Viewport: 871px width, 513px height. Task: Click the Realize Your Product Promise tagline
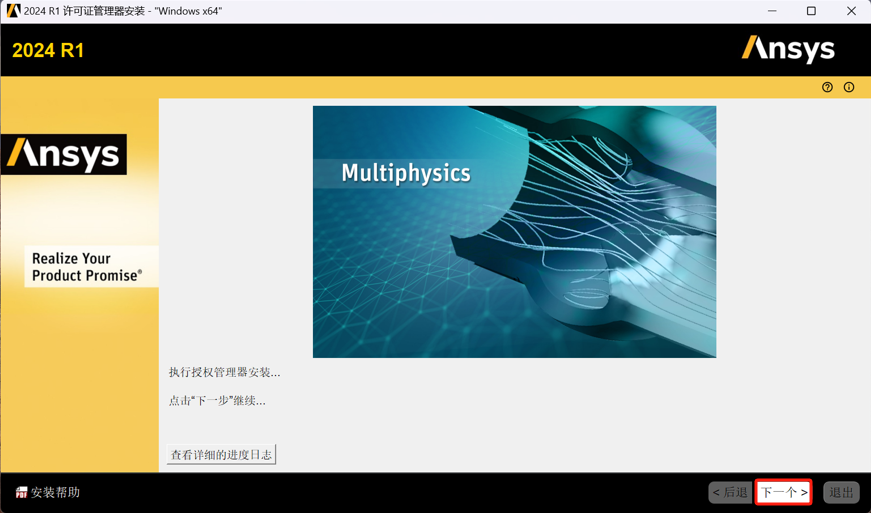tap(87, 267)
